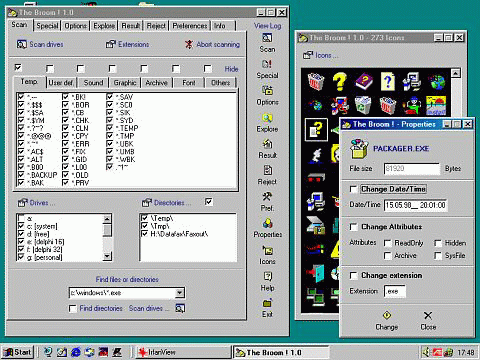The image size is (480, 360).
Task: Click the Explore sidebar icon
Action: 267,117
